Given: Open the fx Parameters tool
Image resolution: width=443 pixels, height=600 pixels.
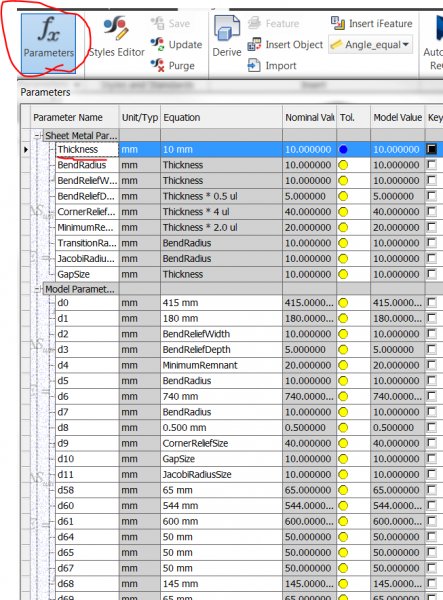Looking at the screenshot, I should click(x=48, y=43).
